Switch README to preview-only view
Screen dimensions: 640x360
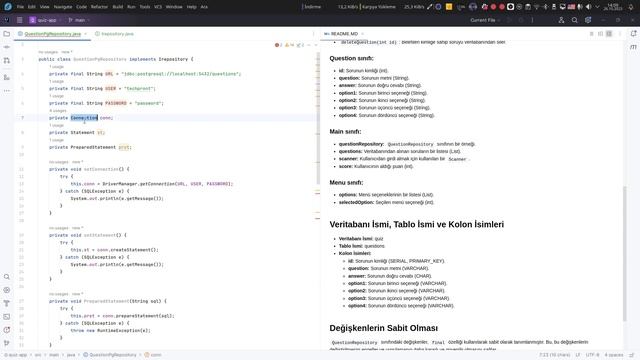click(x=609, y=34)
